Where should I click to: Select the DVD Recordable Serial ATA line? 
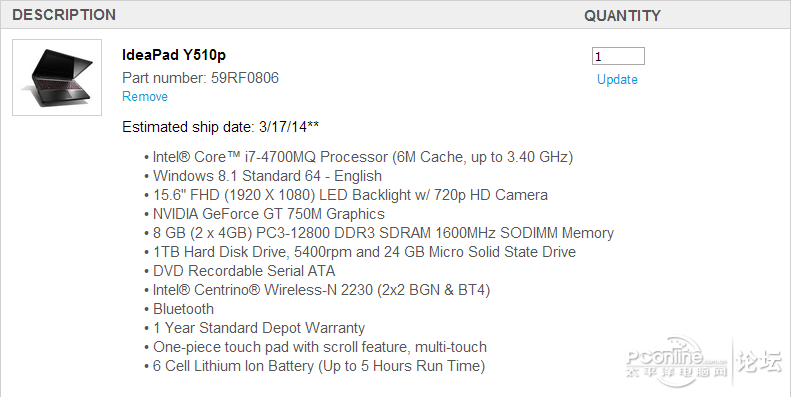pyautogui.click(x=244, y=271)
